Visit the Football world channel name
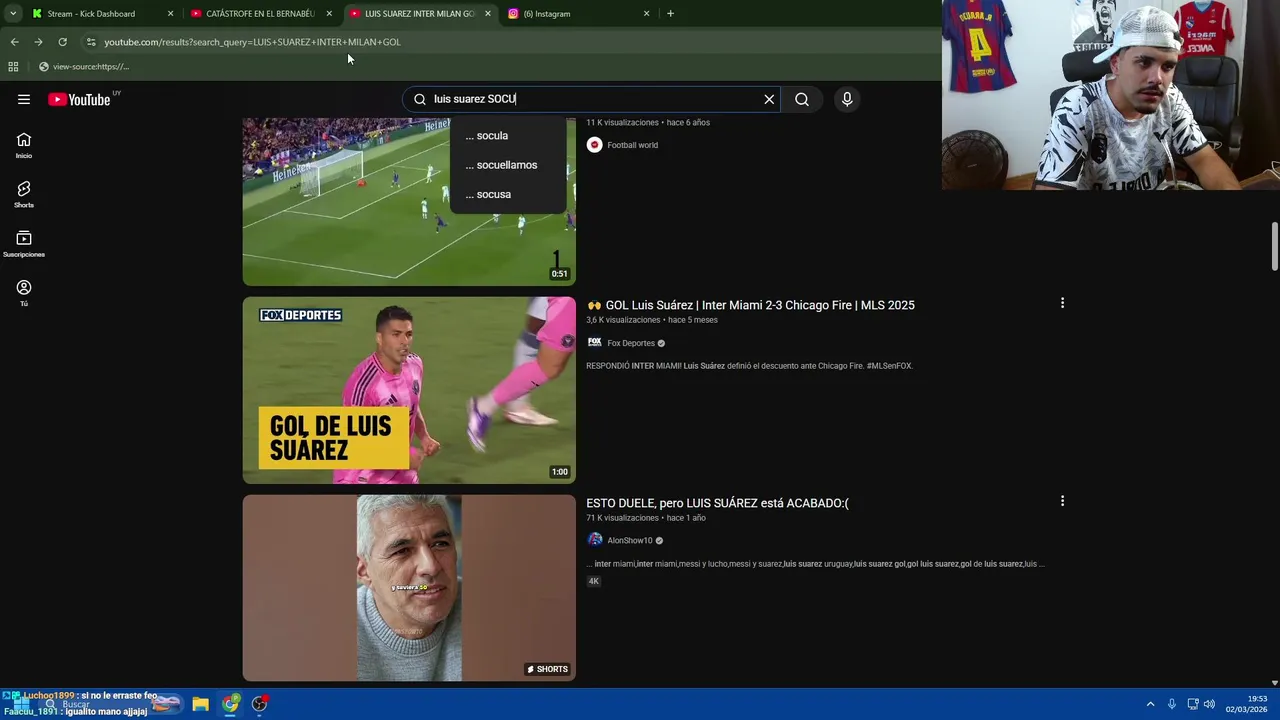 point(632,145)
